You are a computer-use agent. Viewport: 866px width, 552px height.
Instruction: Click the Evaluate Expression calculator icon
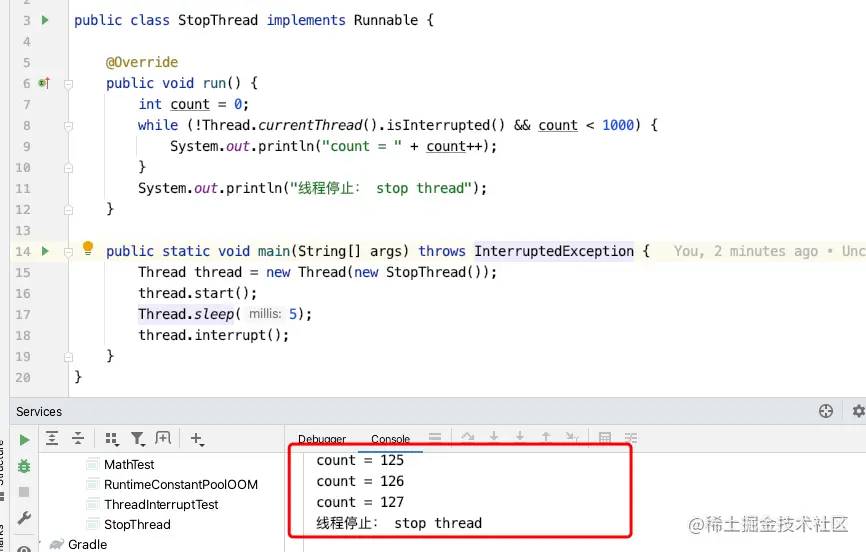605,438
